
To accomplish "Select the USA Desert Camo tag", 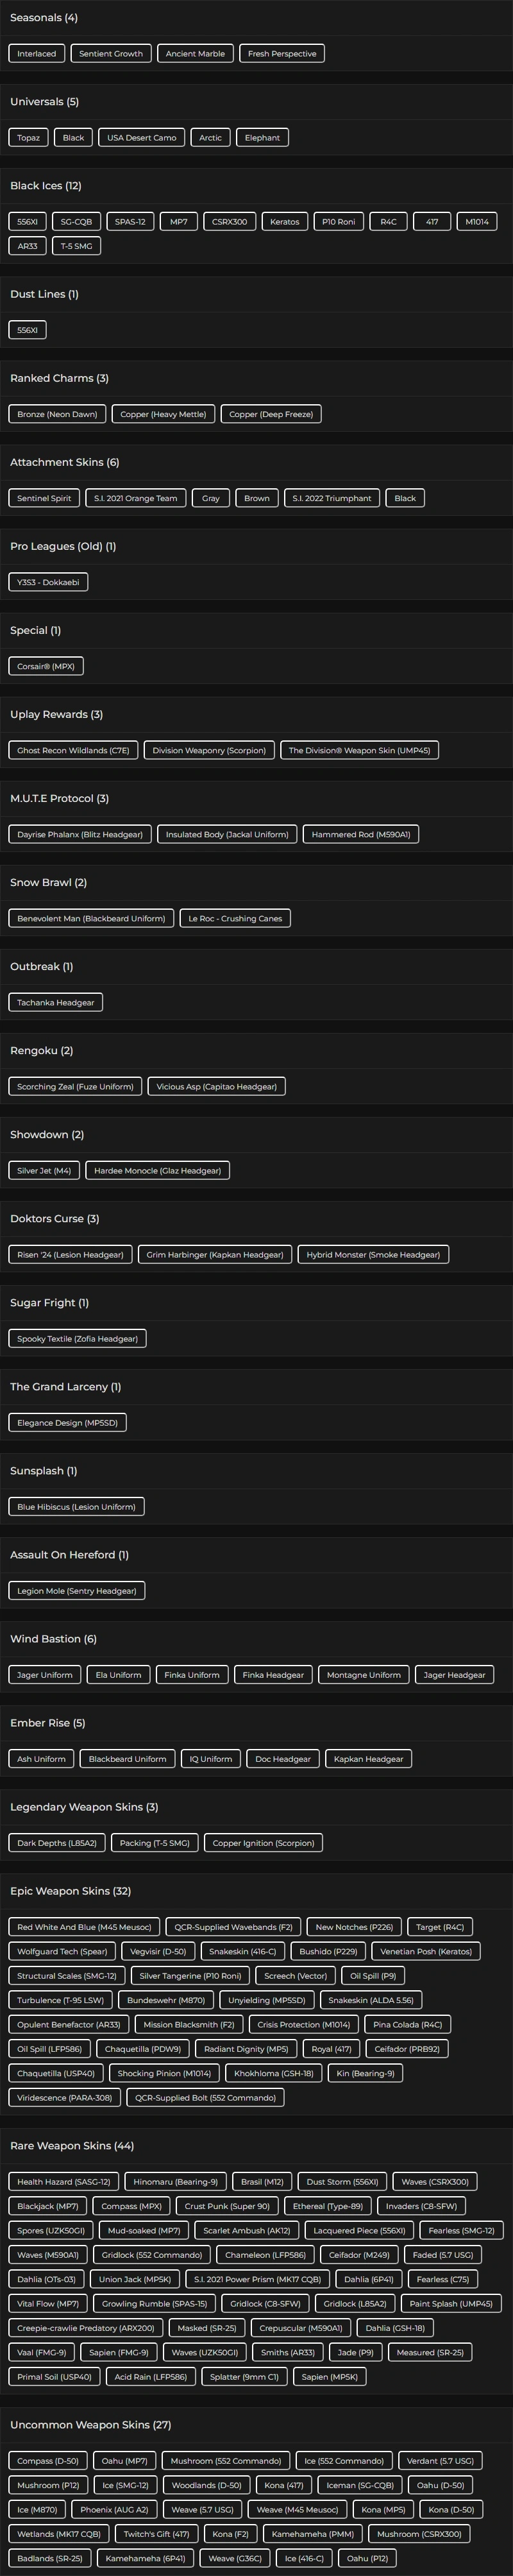I will 142,138.
